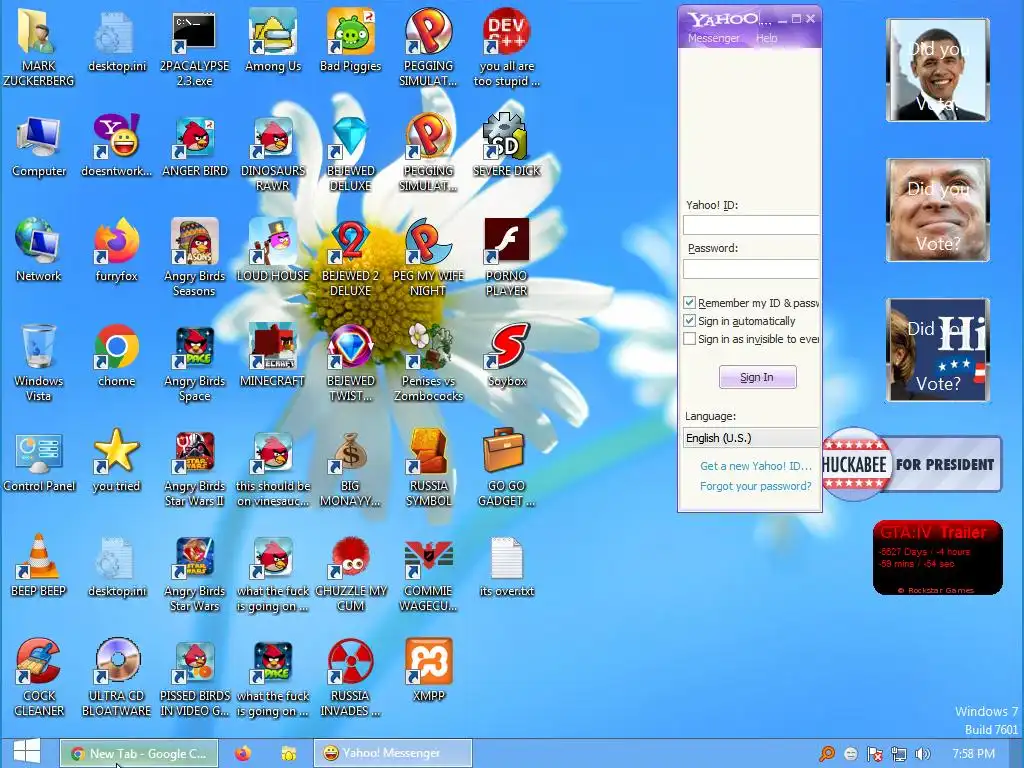Expand the Language English (U.S.) dropdown
Viewport: 1024px width, 768px height.
(751, 438)
